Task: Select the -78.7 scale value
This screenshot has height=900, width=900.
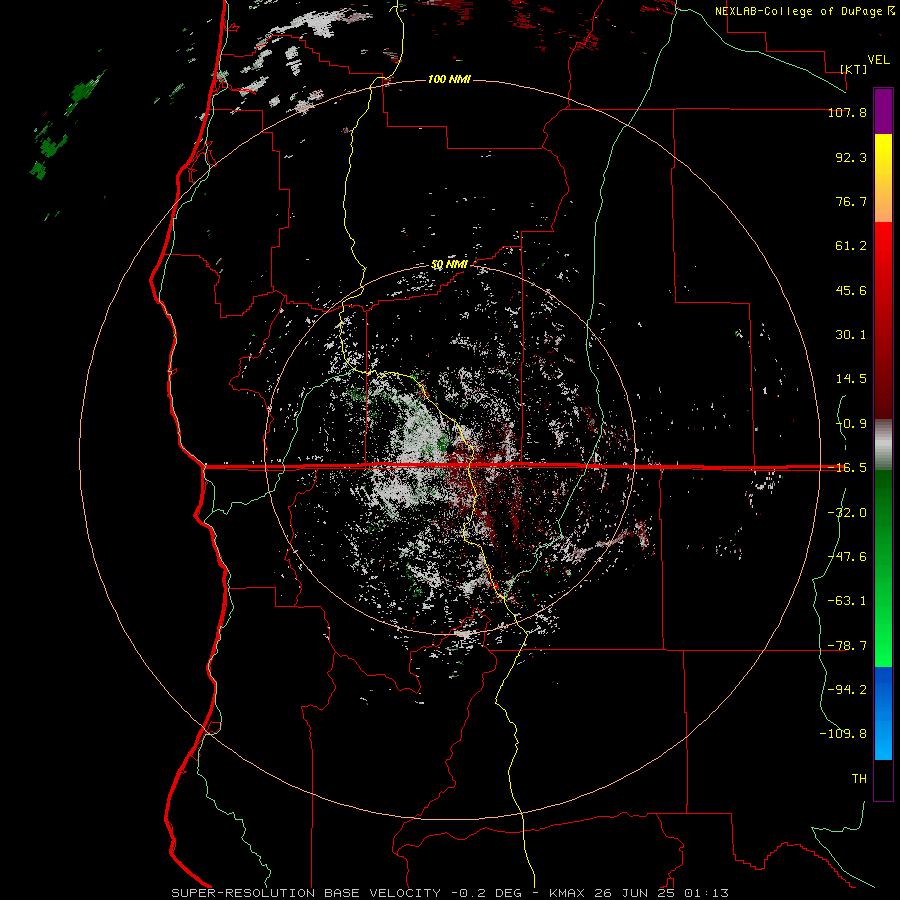Action: tap(847, 646)
